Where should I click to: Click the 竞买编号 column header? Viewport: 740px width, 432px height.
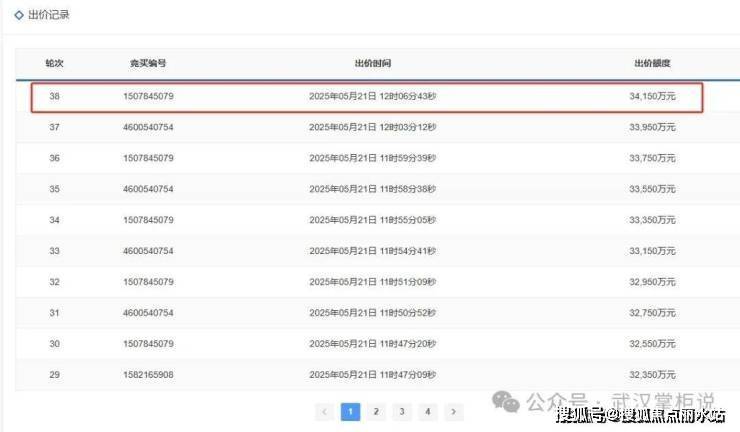coord(148,63)
